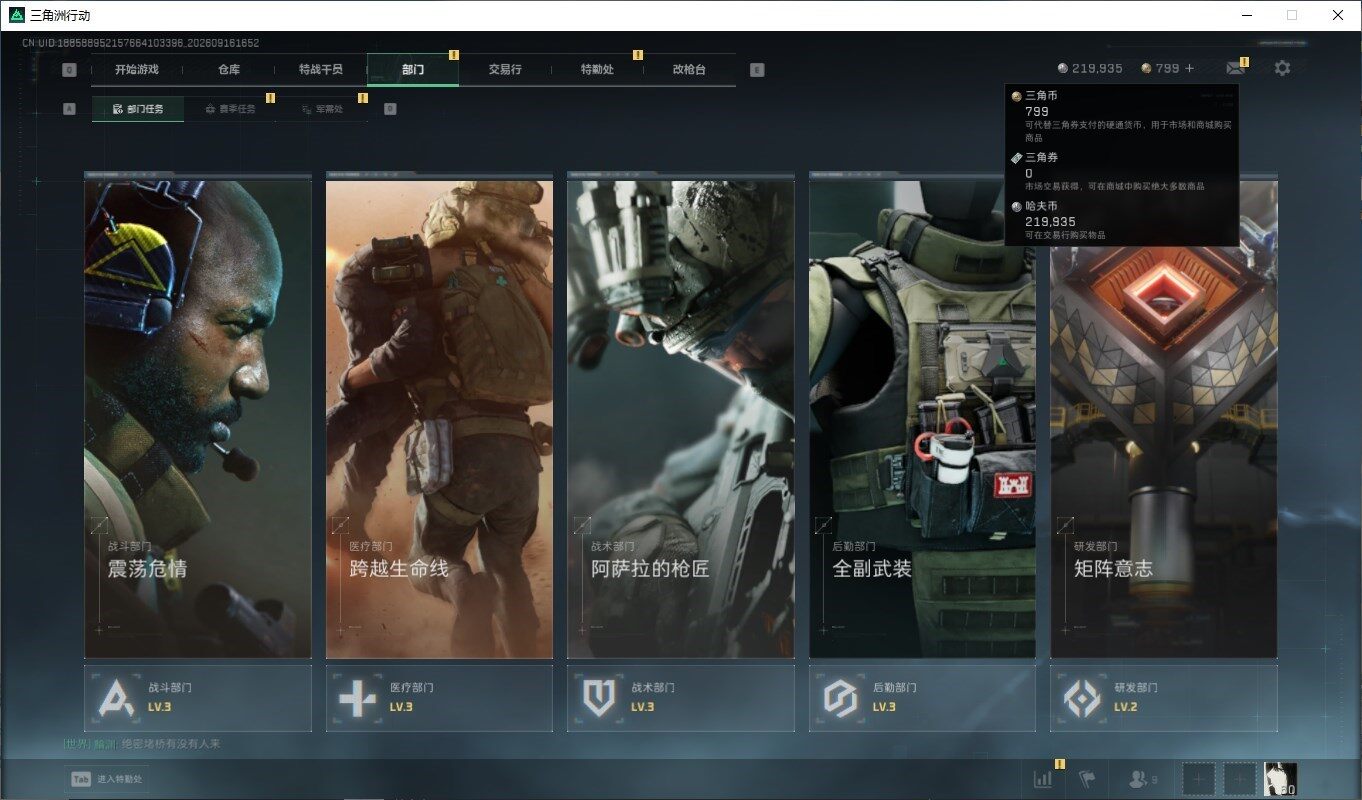
Task: Open the statistics bar chart icon
Action: point(1043,779)
